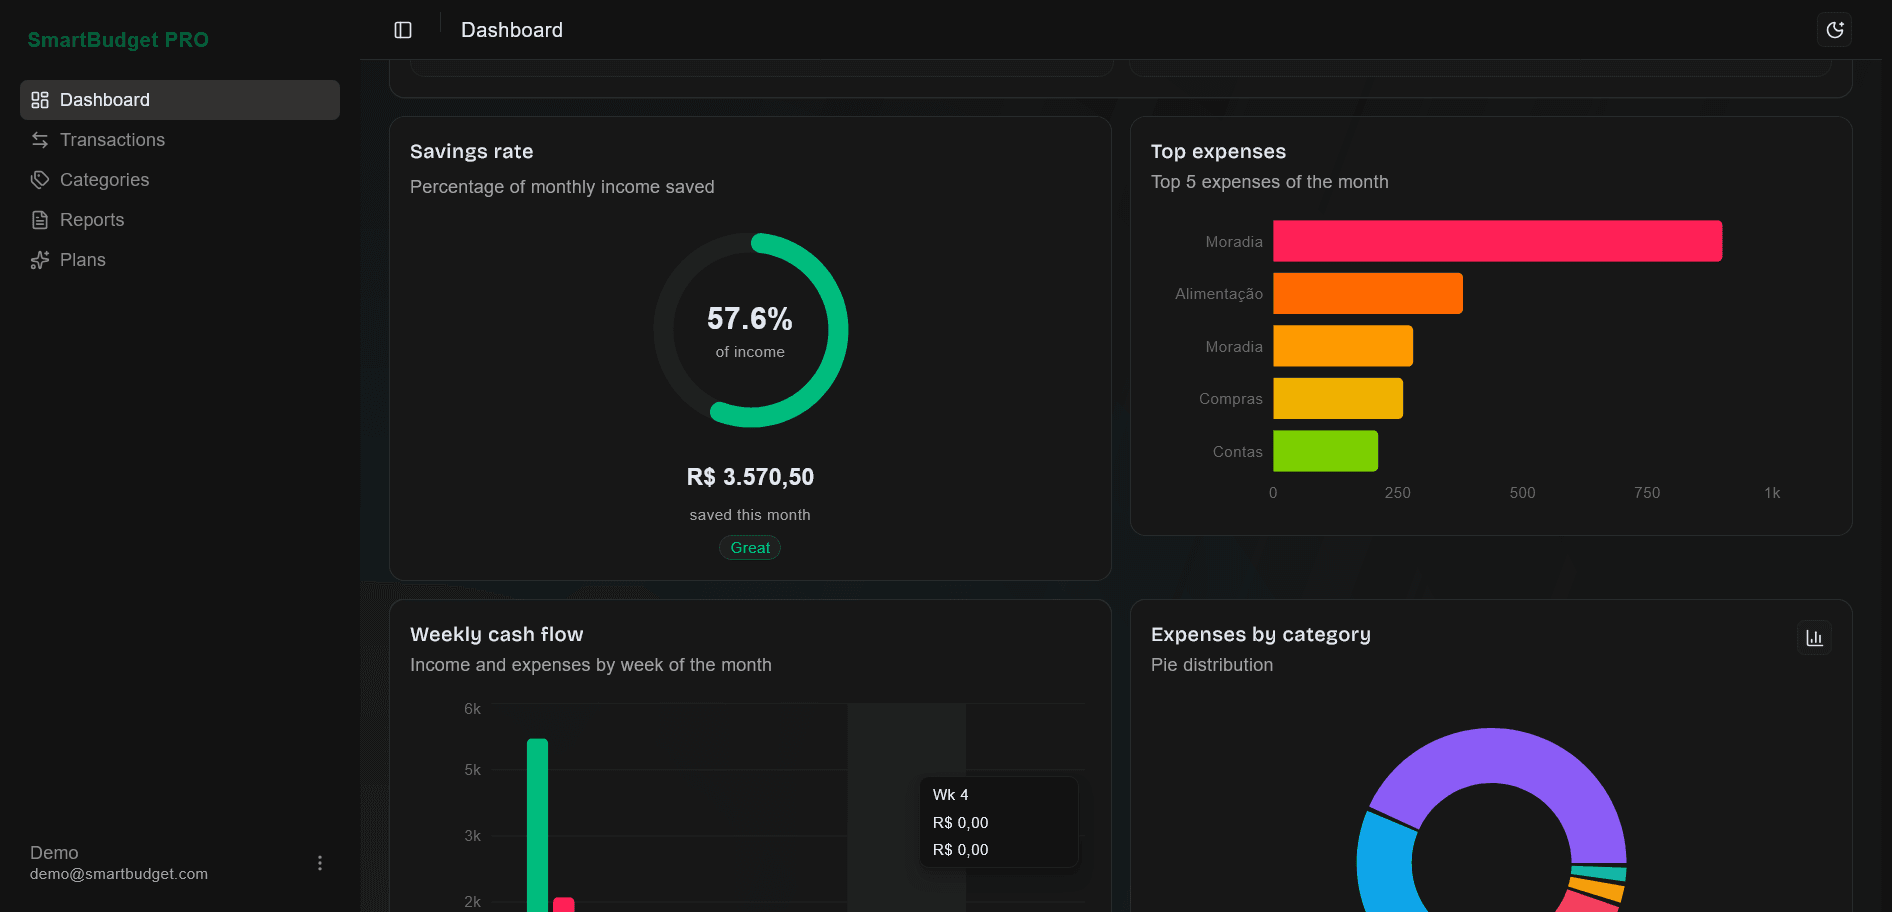The height and width of the screenshot is (912, 1892).
Task: Click the Alimentação axis label
Action: [x=1218, y=294]
